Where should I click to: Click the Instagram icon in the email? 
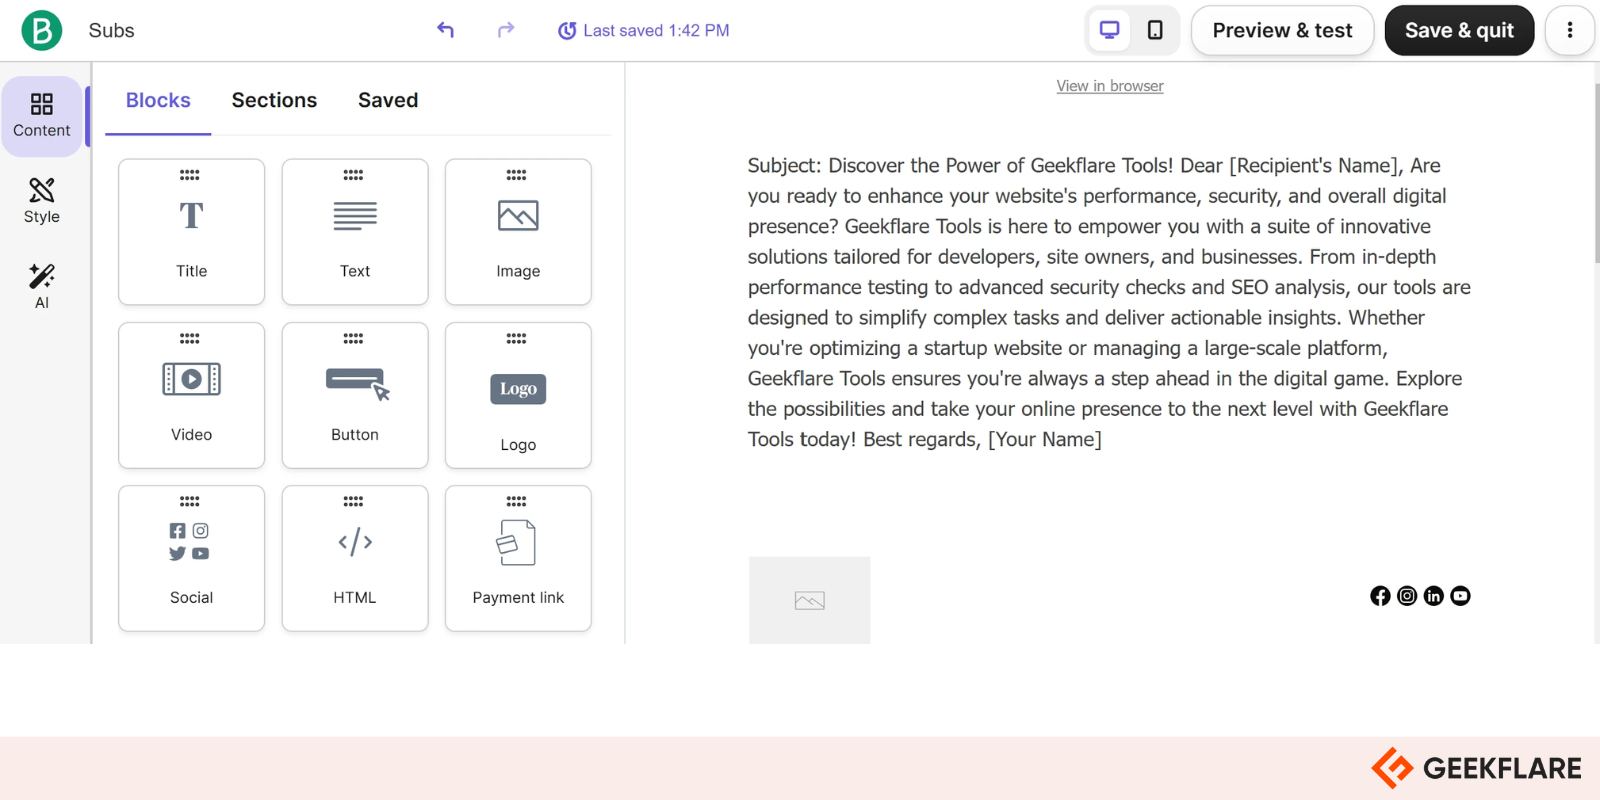pos(1407,596)
